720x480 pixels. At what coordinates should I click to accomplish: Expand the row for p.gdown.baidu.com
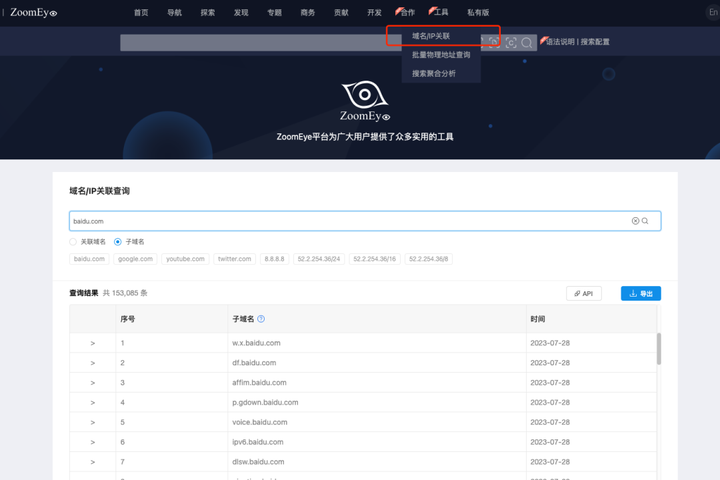[93, 402]
